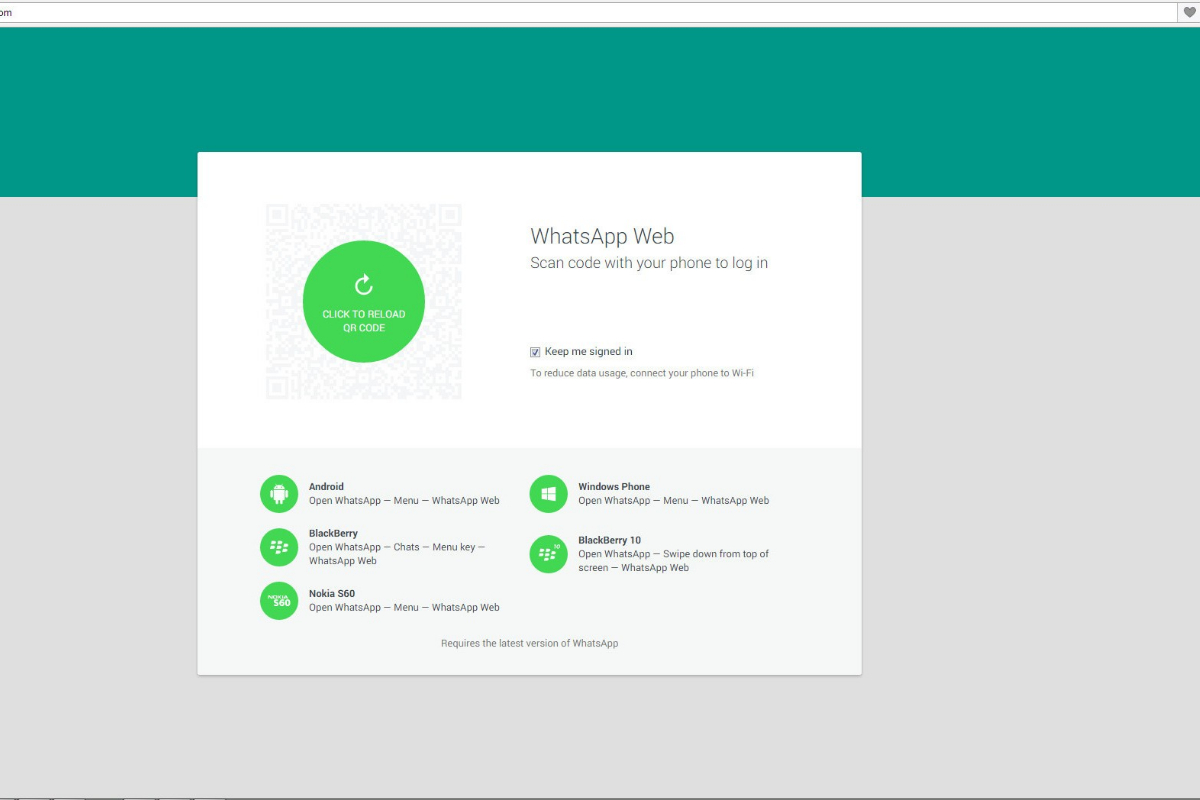Viewport: 1200px width, 800px height.
Task: Click the "Keep me signed in" label text
Action: [x=588, y=352]
